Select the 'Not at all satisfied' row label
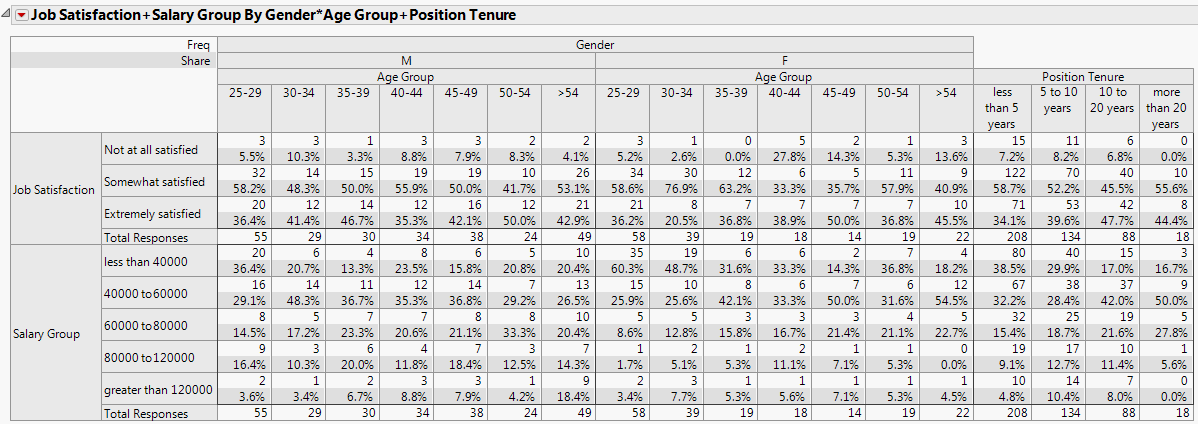The image size is (1198, 424). coord(151,149)
